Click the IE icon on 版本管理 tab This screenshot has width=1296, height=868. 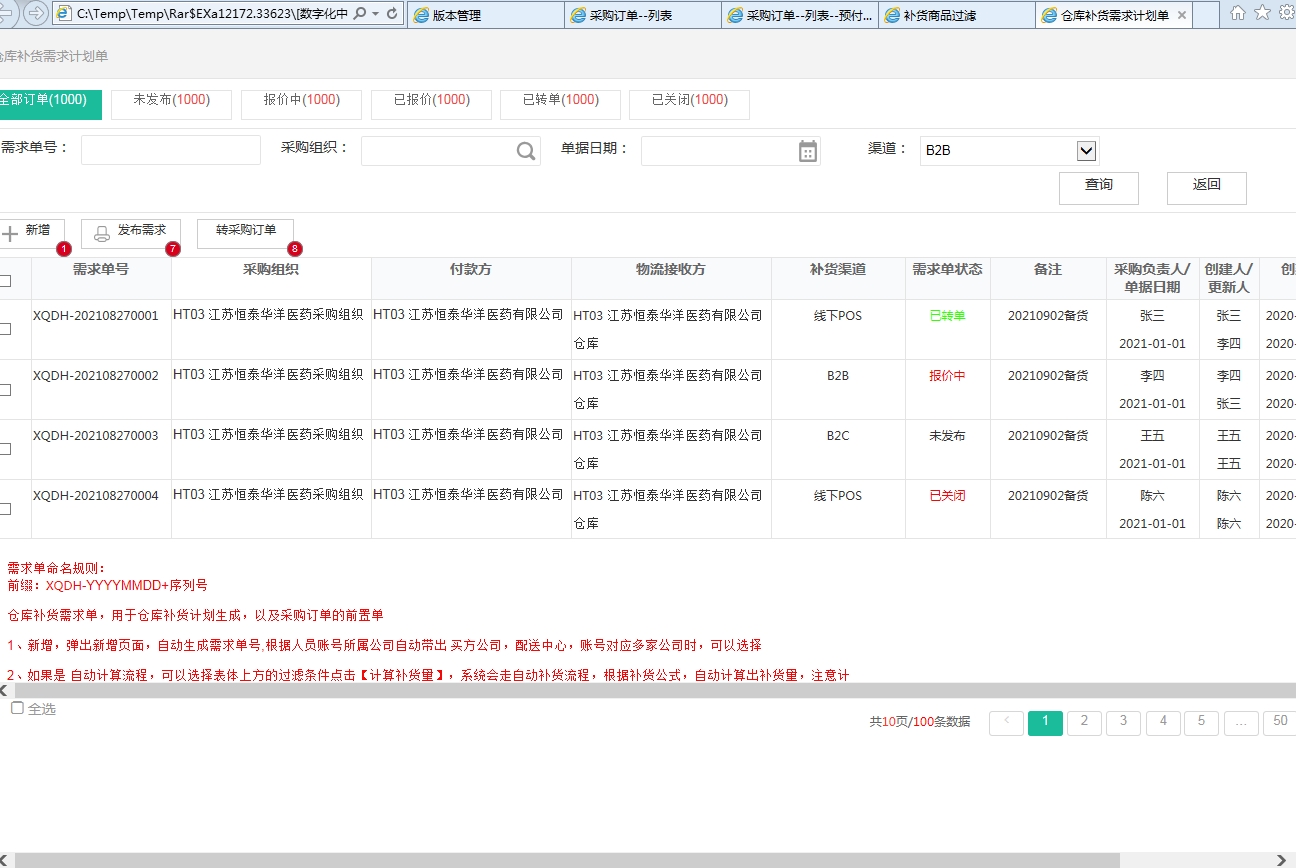(x=422, y=15)
